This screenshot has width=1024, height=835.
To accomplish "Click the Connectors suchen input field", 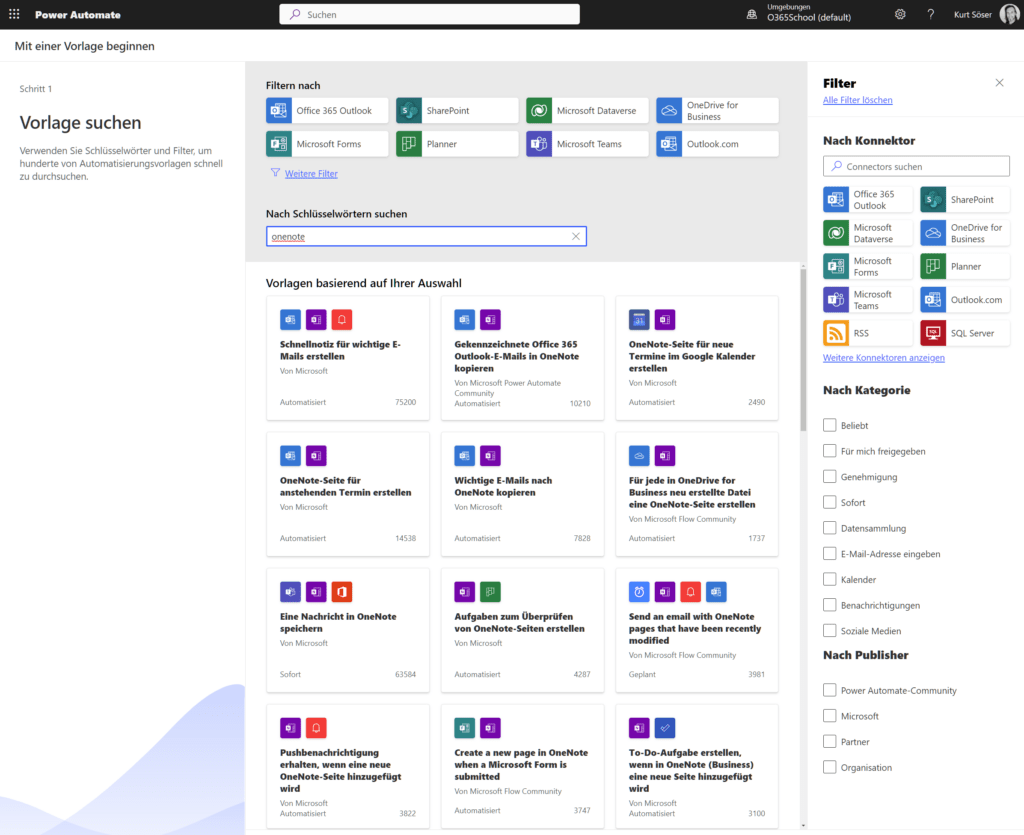I will 916,166.
